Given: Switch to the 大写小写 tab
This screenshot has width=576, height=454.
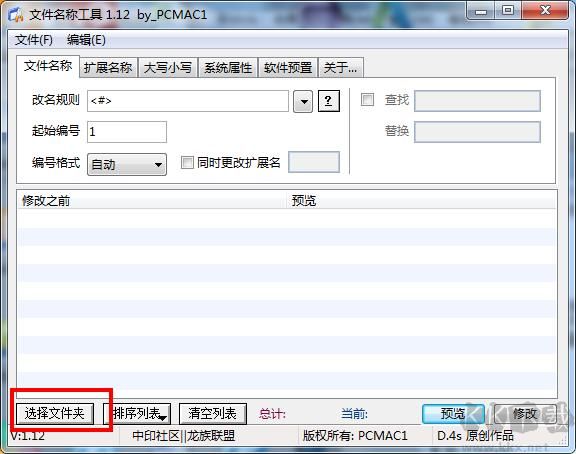Looking at the screenshot, I should (x=168, y=68).
